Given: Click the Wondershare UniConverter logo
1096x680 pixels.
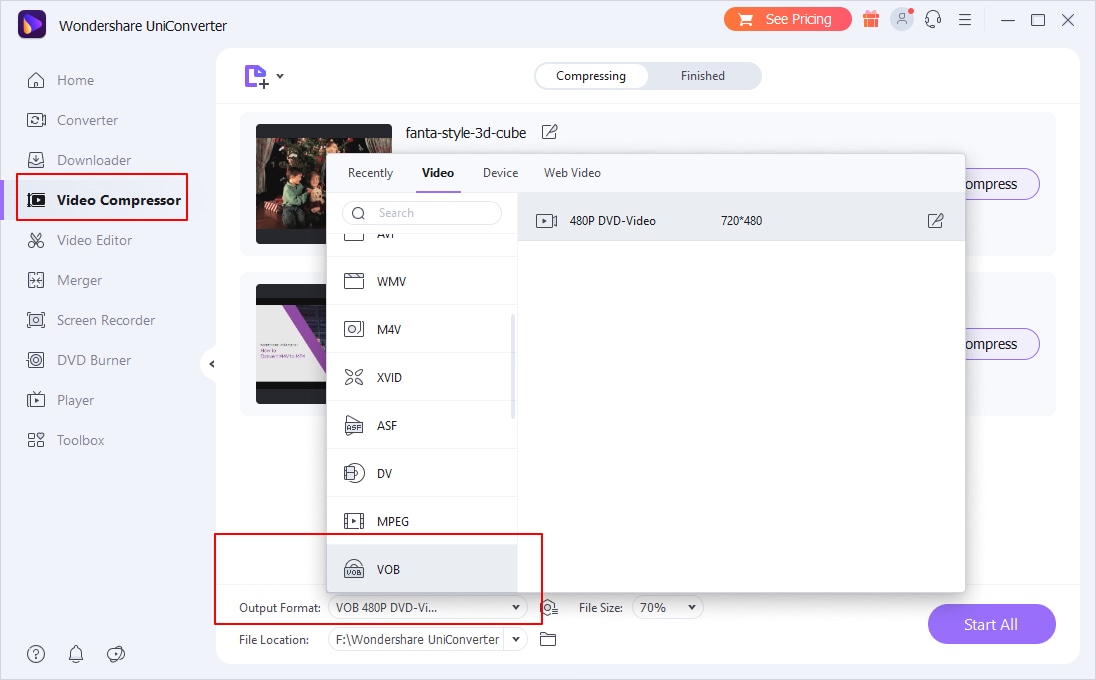Looking at the screenshot, I should coord(32,24).
